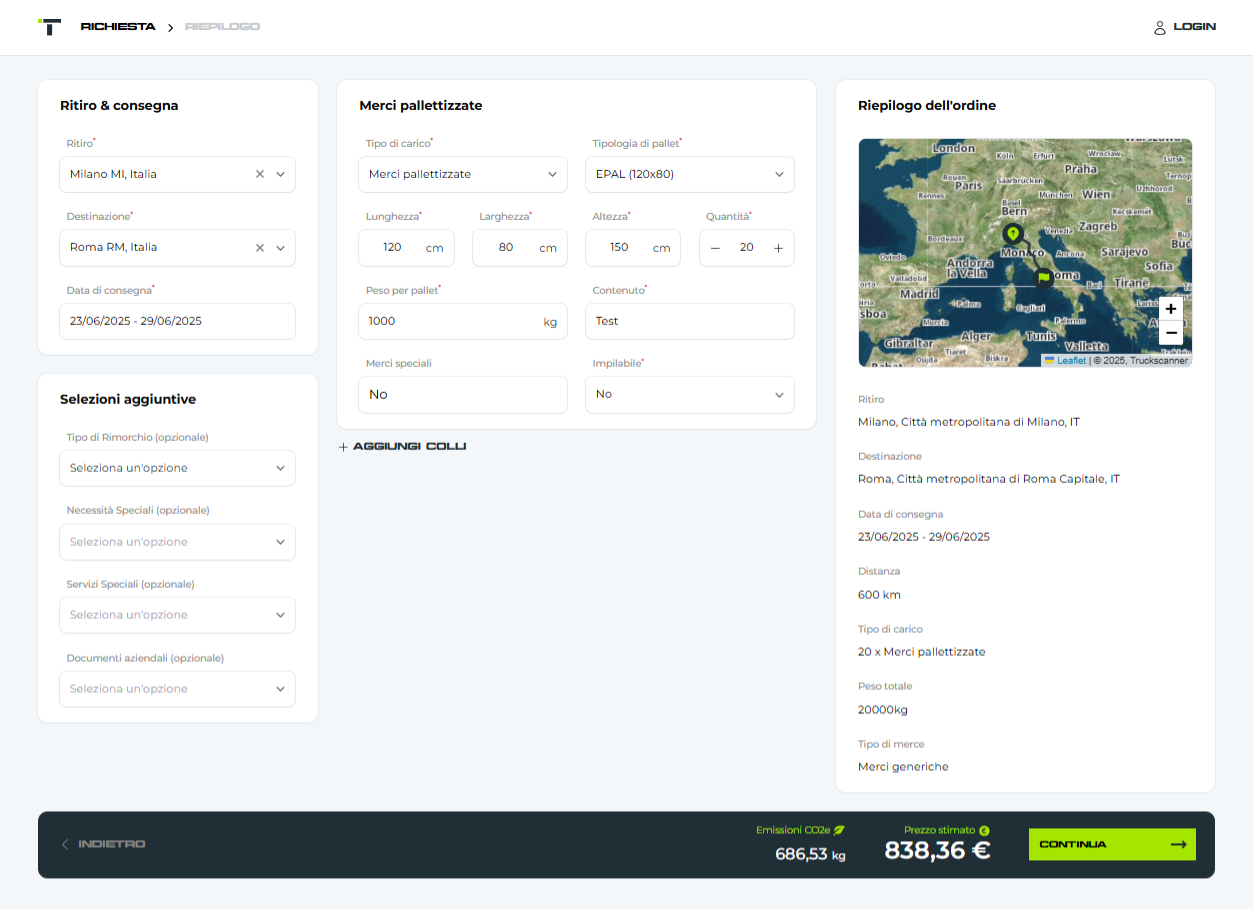1253x909 pixels.
Task: Open the Impilabile dropdown
Action: coord(690,395)
